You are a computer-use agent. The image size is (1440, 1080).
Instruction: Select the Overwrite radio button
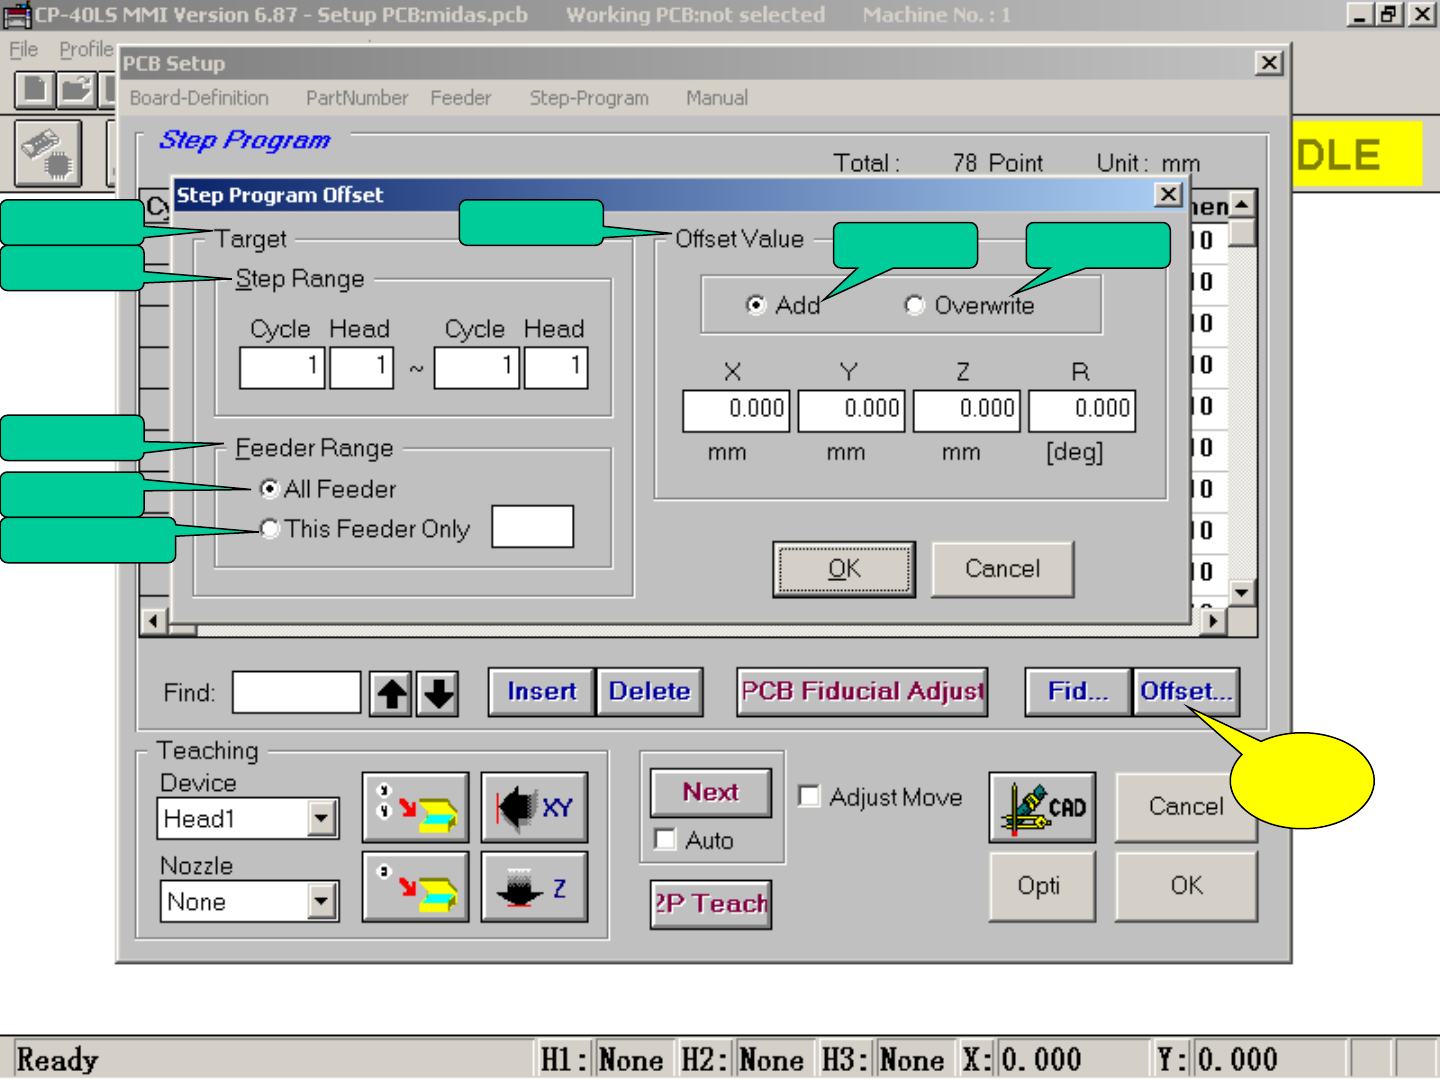(914, 305)
